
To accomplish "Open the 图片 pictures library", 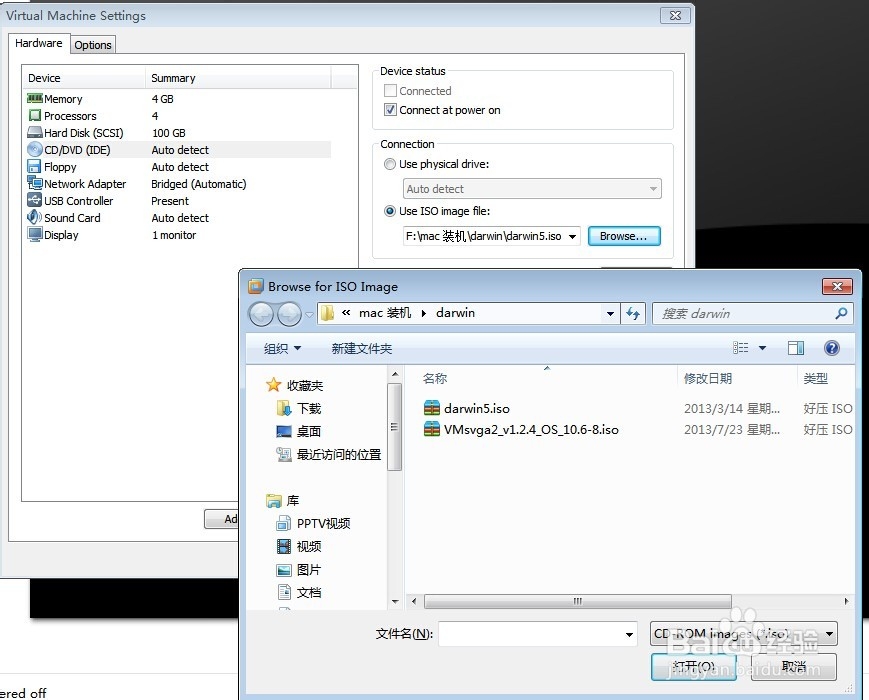I will tap(299, 570).
